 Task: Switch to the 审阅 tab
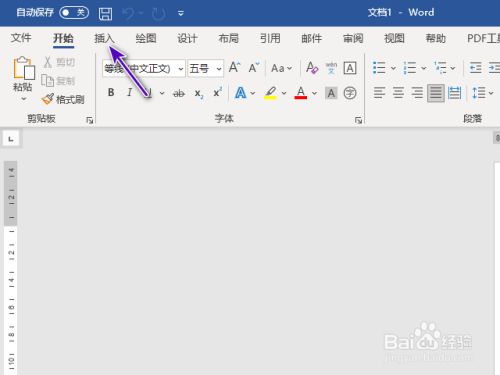353,38
